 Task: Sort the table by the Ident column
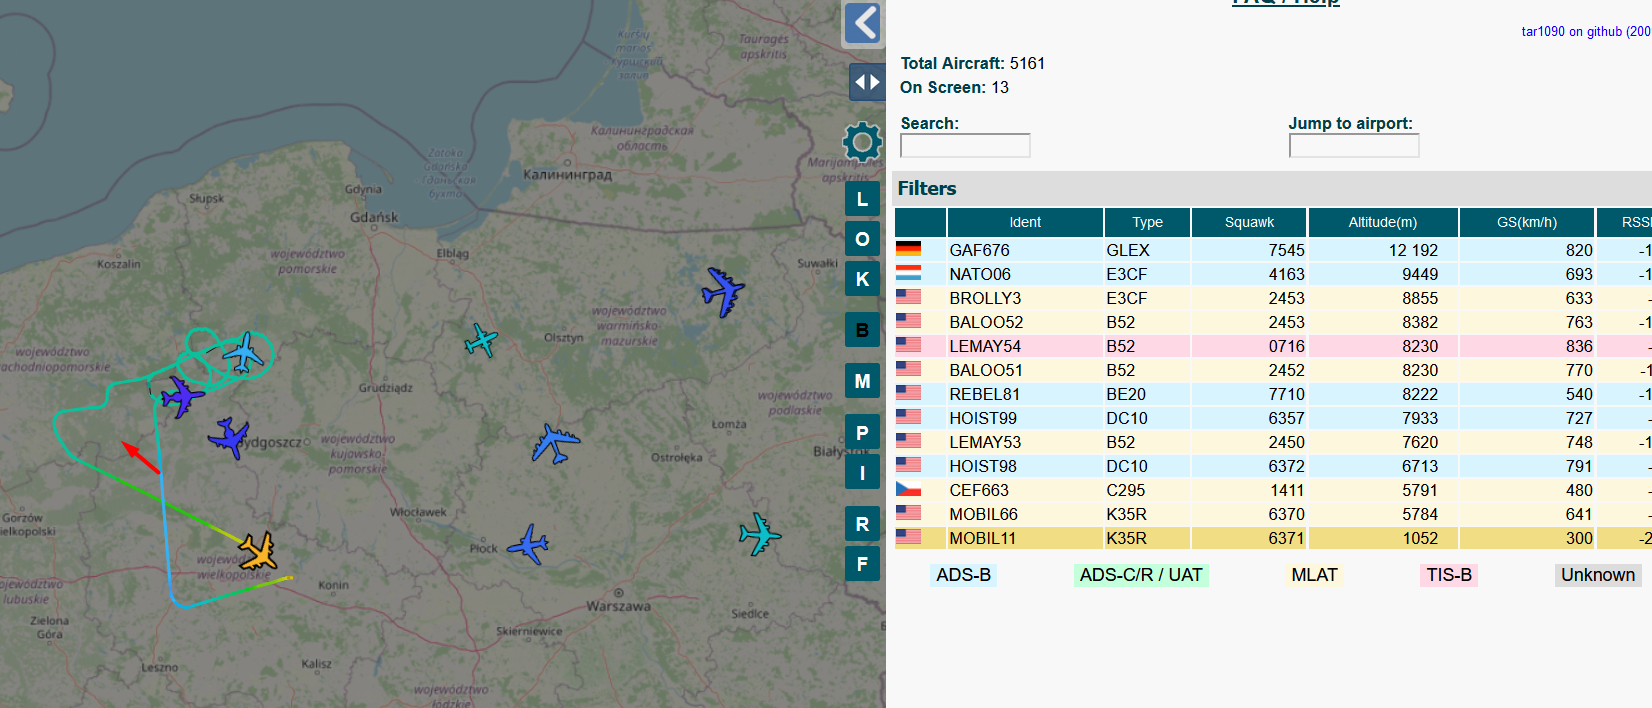(x=1025, y=222)
